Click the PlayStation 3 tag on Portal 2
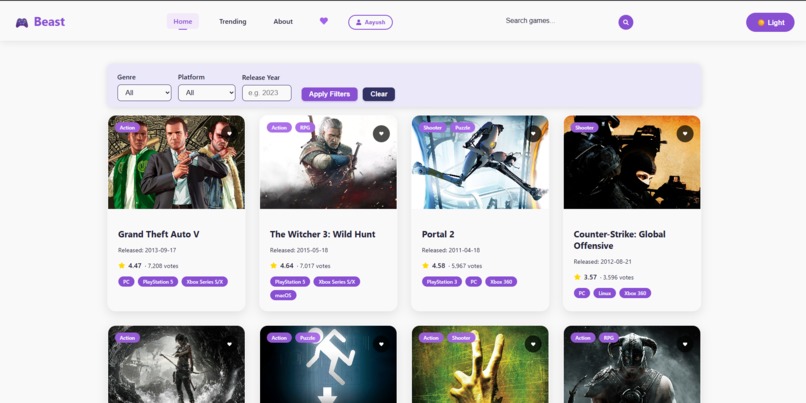Viewport: 806px width, 403px height. pos(442,282)
